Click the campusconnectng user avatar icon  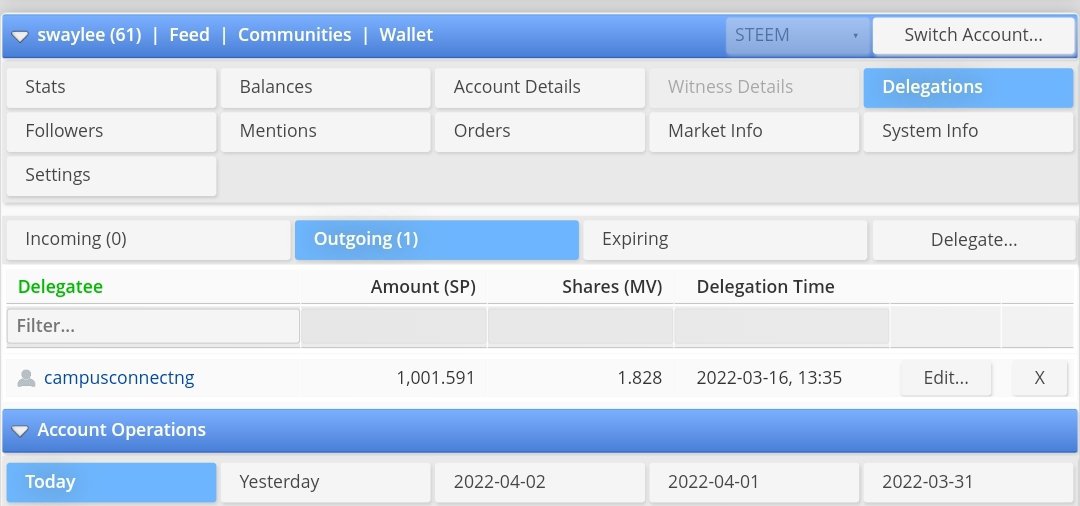pyautogui.click(x=27, y=378)
